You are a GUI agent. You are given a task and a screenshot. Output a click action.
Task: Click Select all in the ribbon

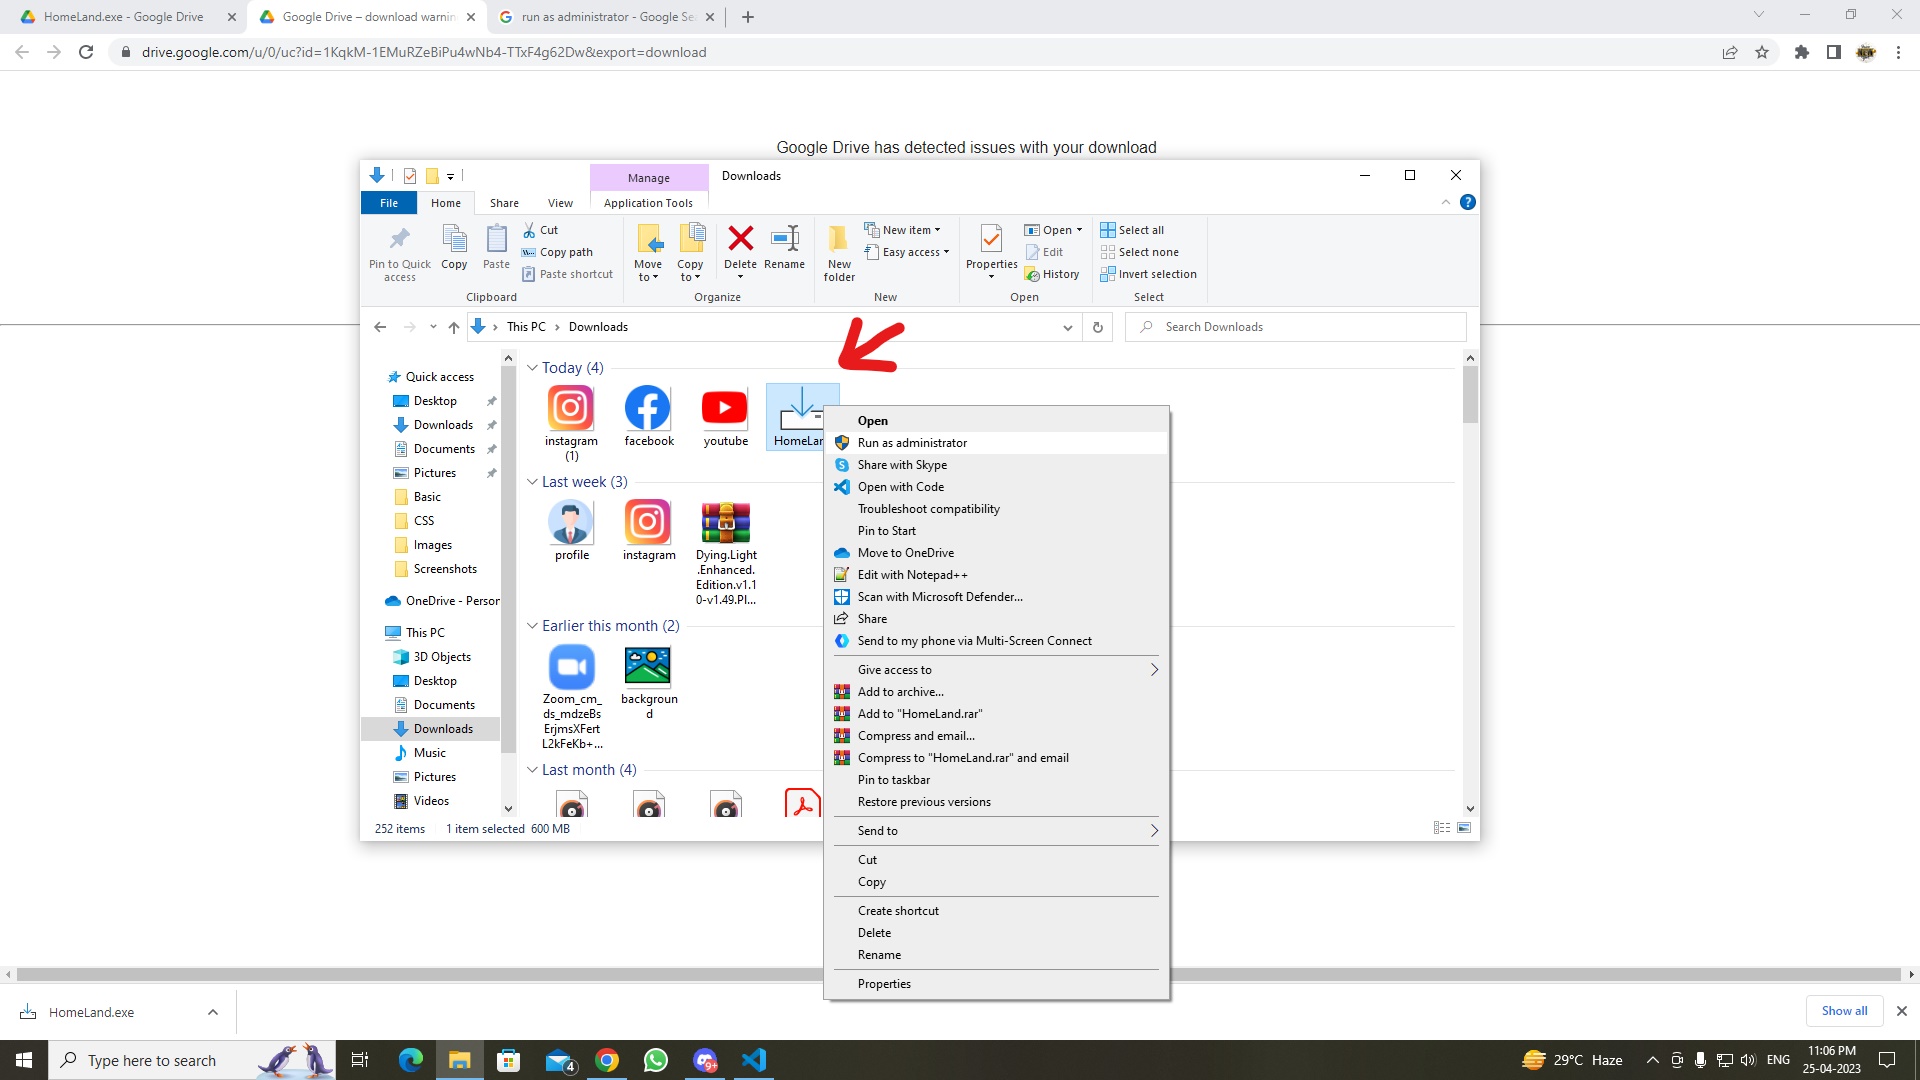coord(1132,230)
